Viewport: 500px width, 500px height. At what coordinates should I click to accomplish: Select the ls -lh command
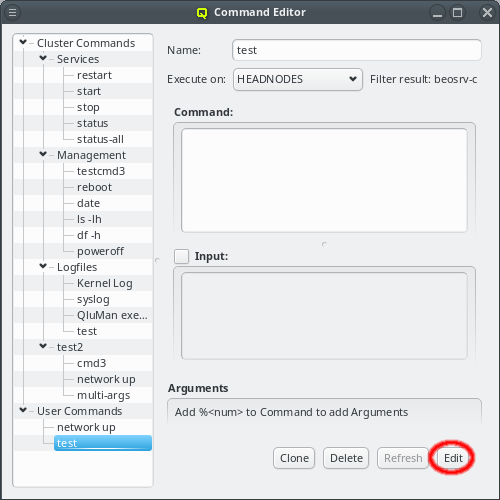click(x=89, y=219)
